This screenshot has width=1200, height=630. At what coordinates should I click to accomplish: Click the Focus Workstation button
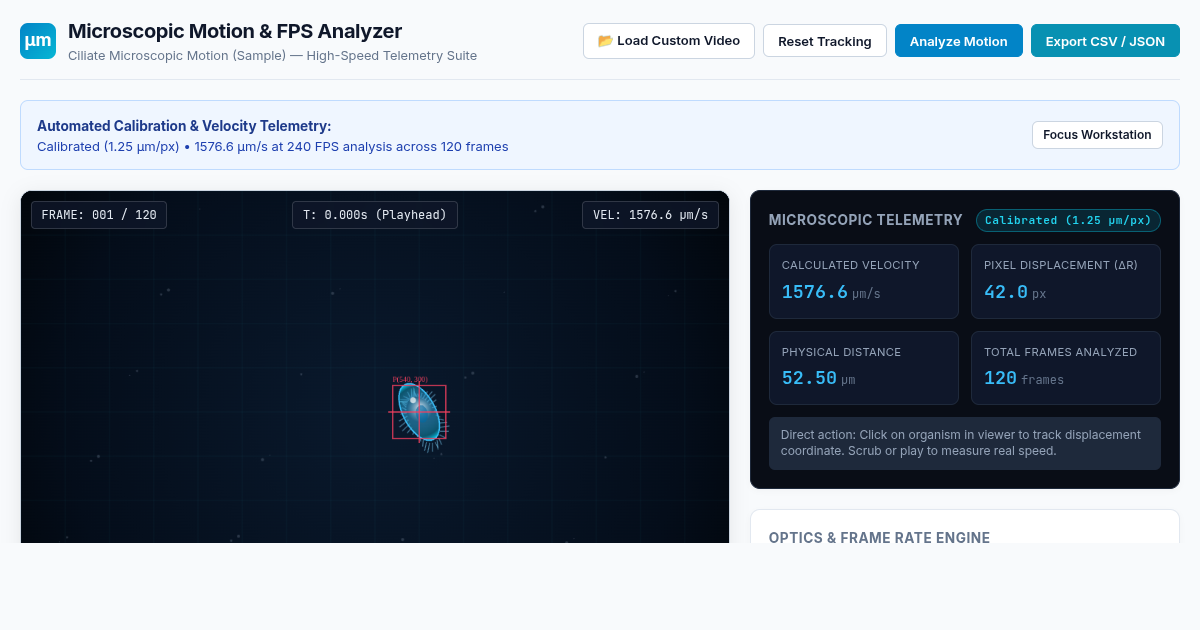[x=1097, y=135]
